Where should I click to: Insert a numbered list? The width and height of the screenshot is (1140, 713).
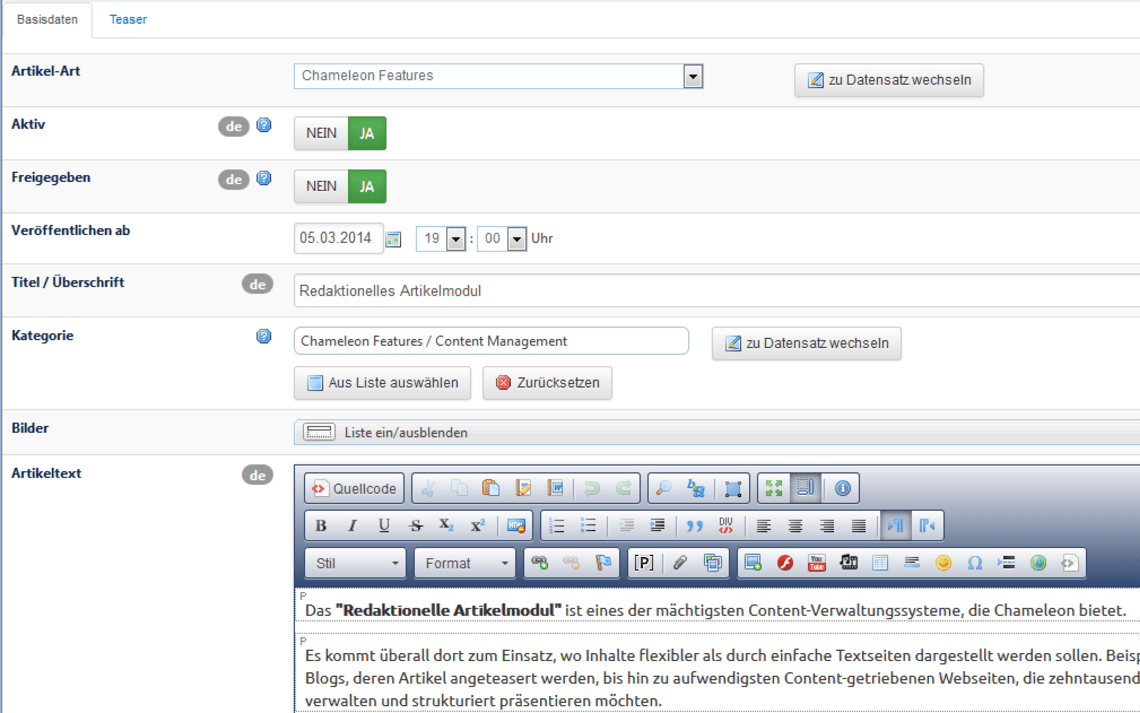[x=557, y=525]
